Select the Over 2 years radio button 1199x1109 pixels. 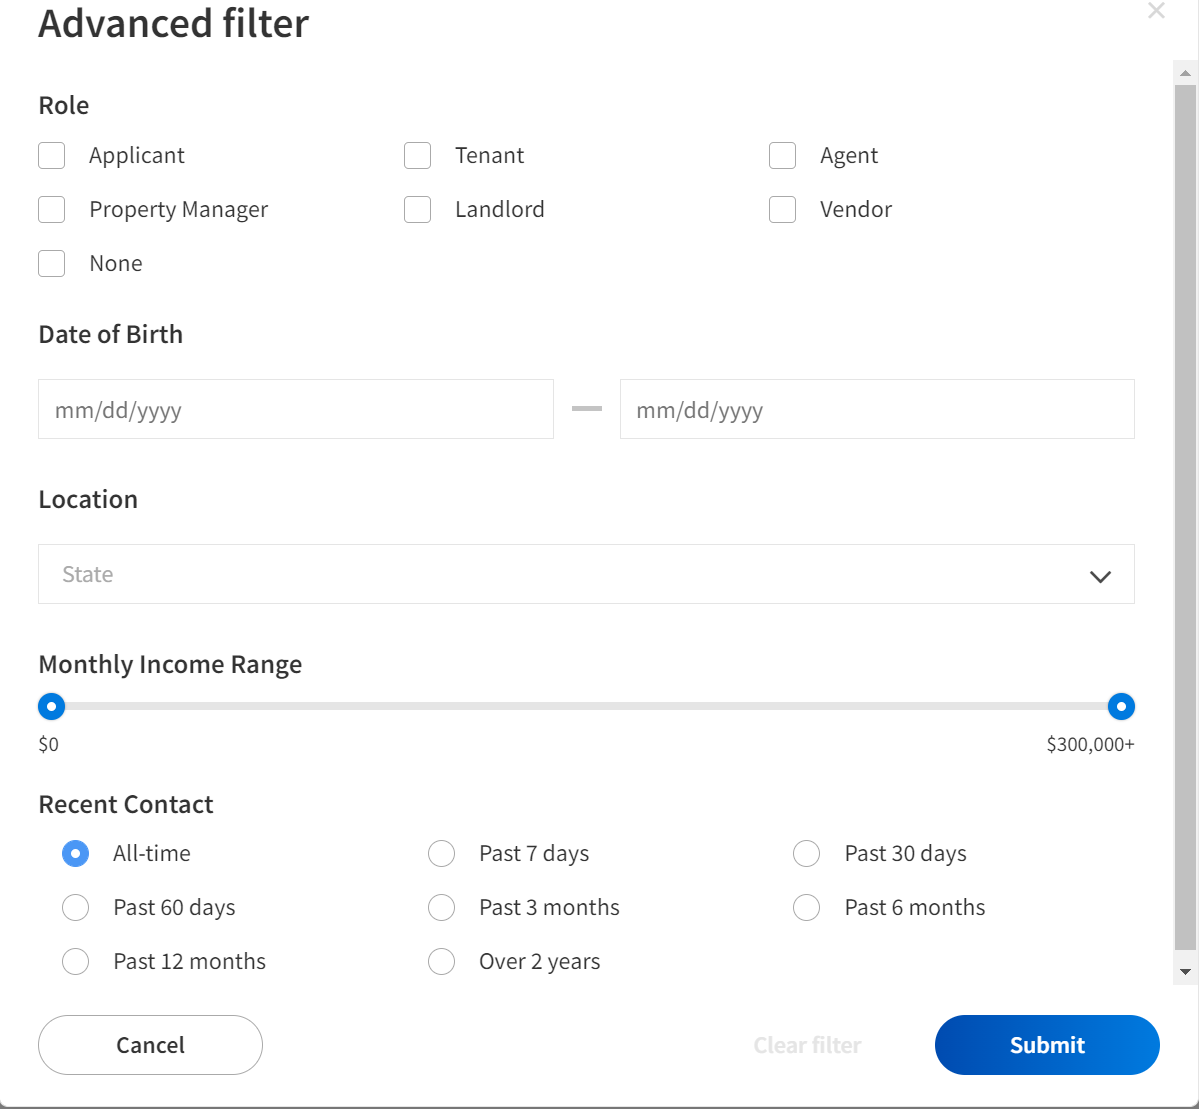[x=441, y=961]
